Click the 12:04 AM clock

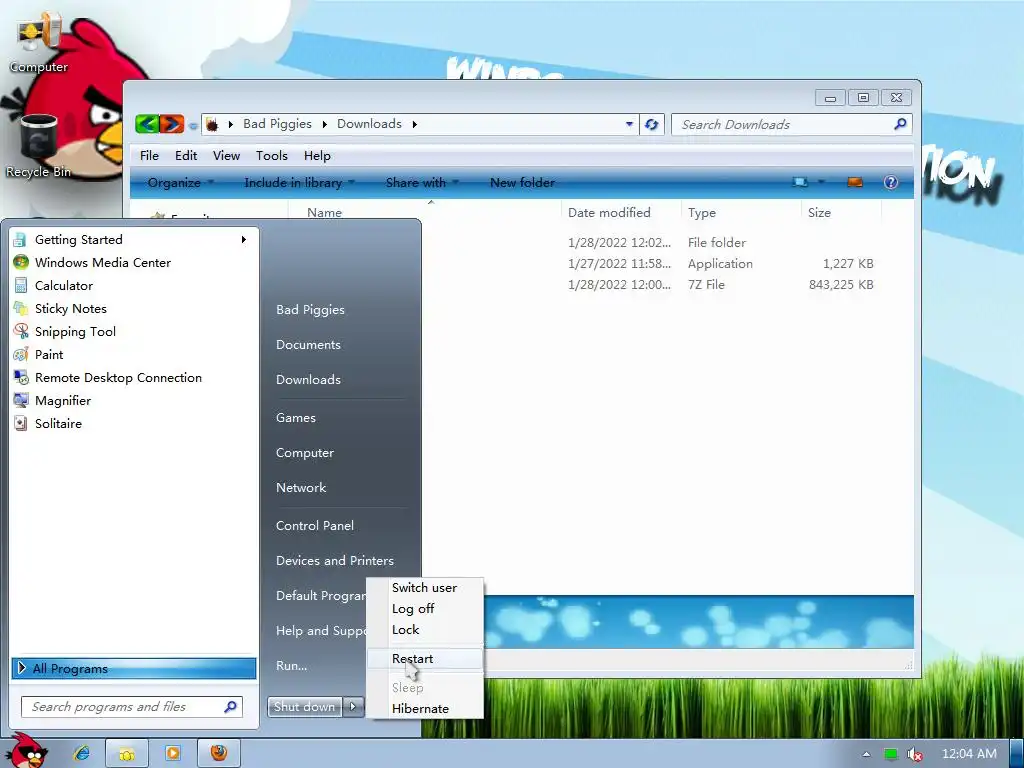969,754
